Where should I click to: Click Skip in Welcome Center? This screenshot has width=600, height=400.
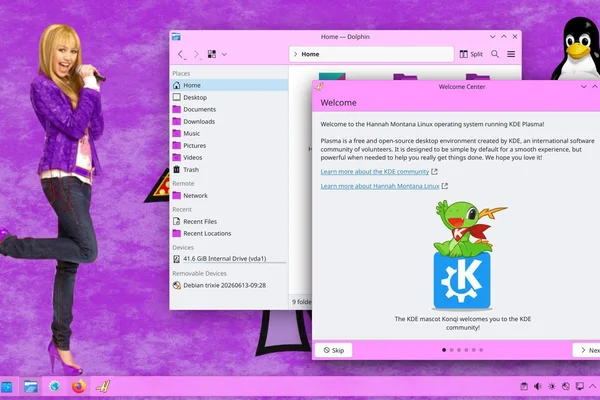(334, 350)
